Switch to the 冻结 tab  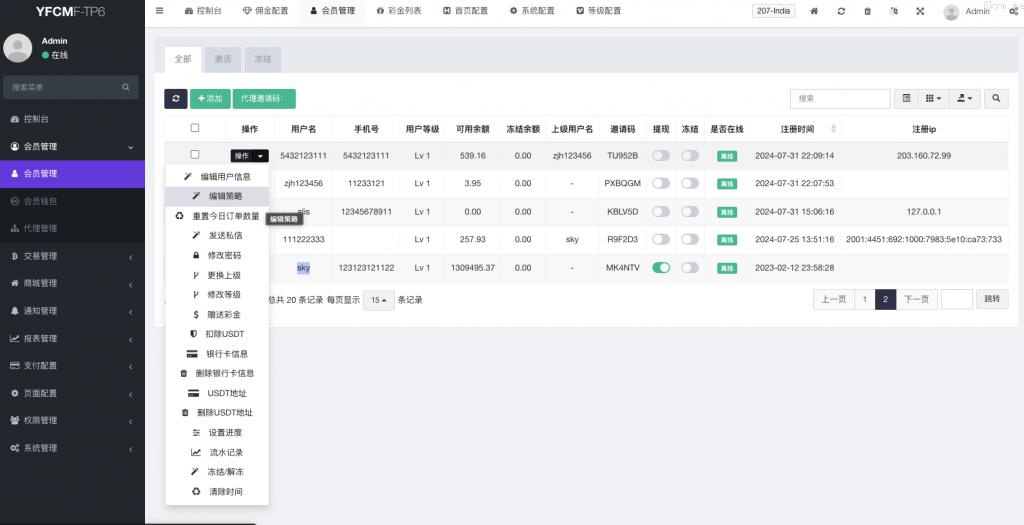point(262,59)
